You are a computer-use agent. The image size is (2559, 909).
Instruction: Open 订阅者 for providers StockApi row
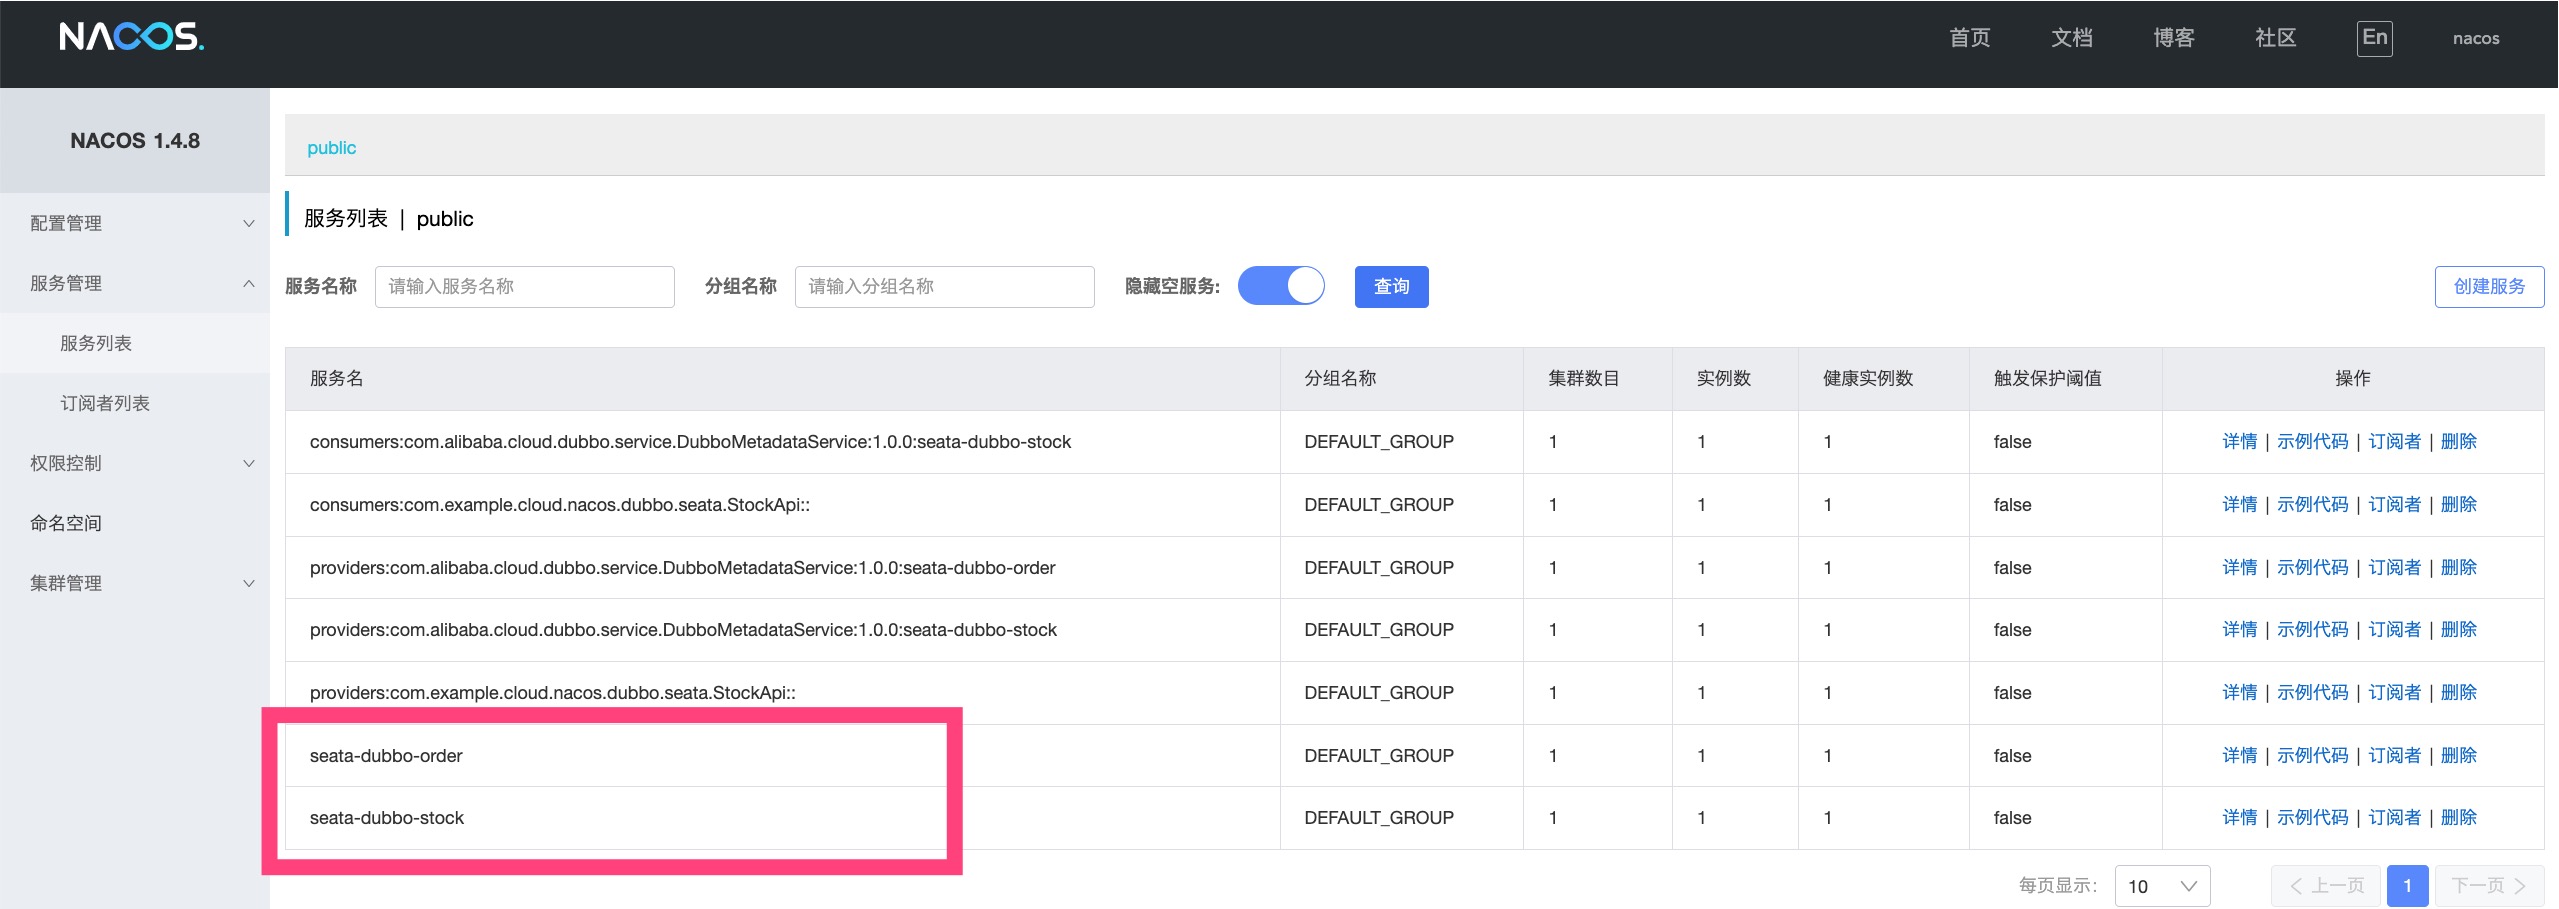[x=2394, y=692]
